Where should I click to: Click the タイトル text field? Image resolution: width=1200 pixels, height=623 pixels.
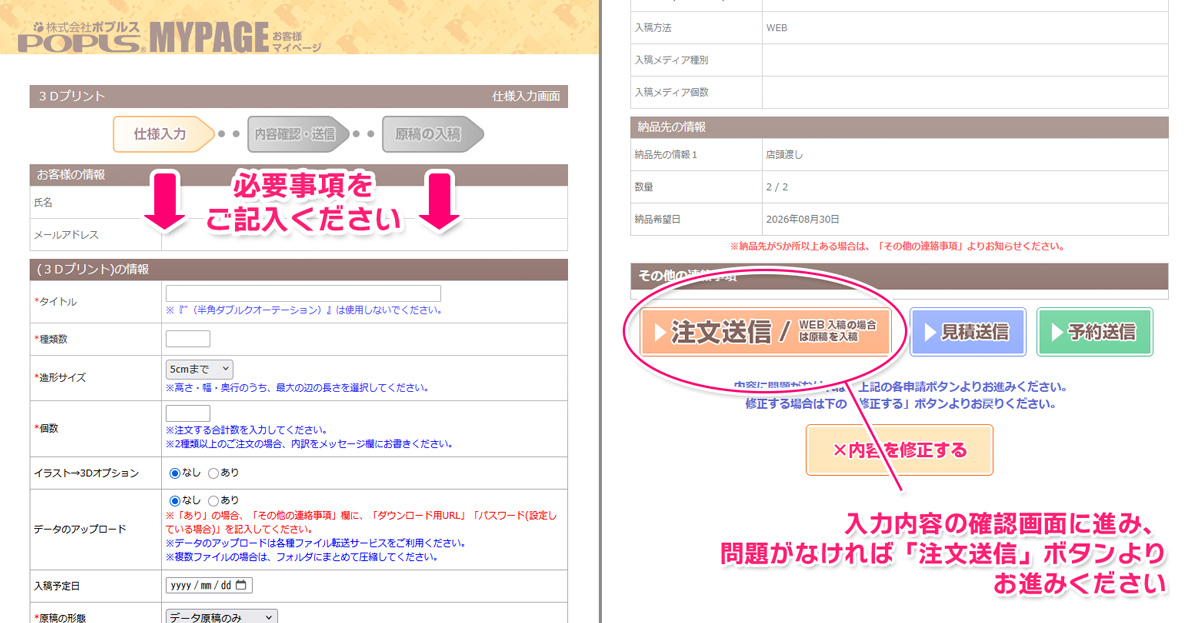click(303, 294)
